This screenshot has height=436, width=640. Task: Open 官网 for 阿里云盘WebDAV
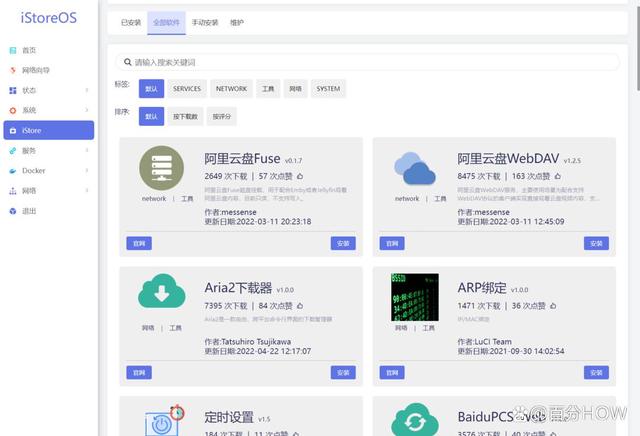click(x=392, y=243)
